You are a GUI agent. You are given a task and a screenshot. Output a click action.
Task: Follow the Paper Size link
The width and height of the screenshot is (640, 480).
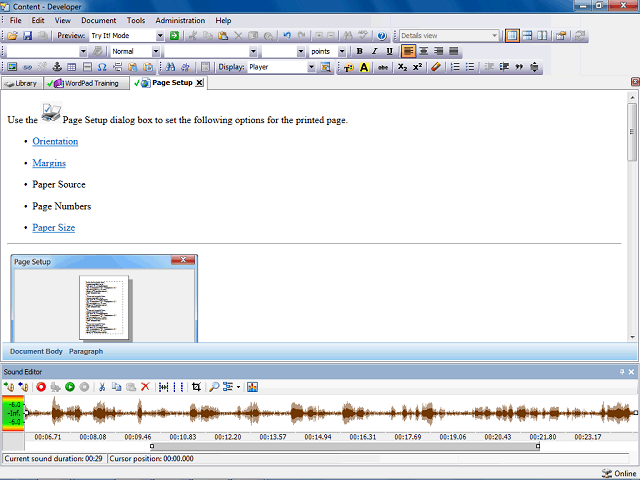(x=53, y=227)
